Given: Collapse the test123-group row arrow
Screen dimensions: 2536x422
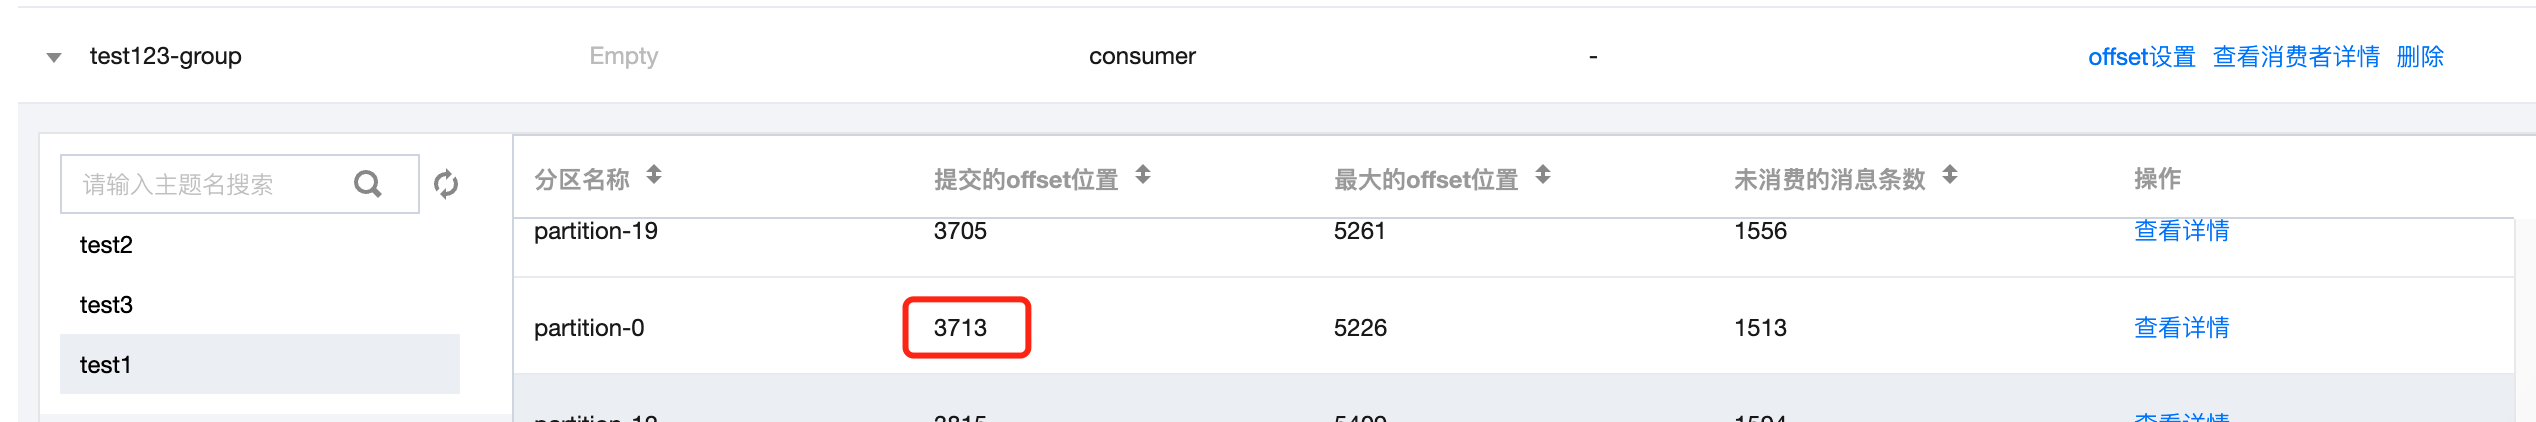Looking at the screenshot, I should [x=54, y=57].
